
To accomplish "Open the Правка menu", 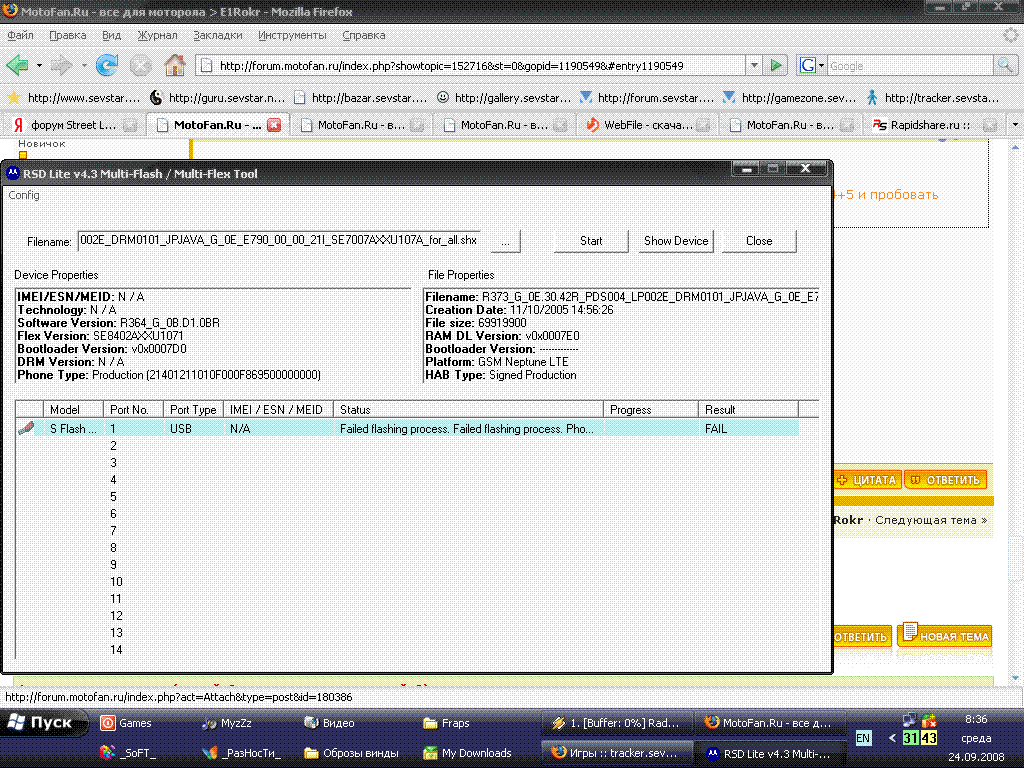I will point(67,35).
